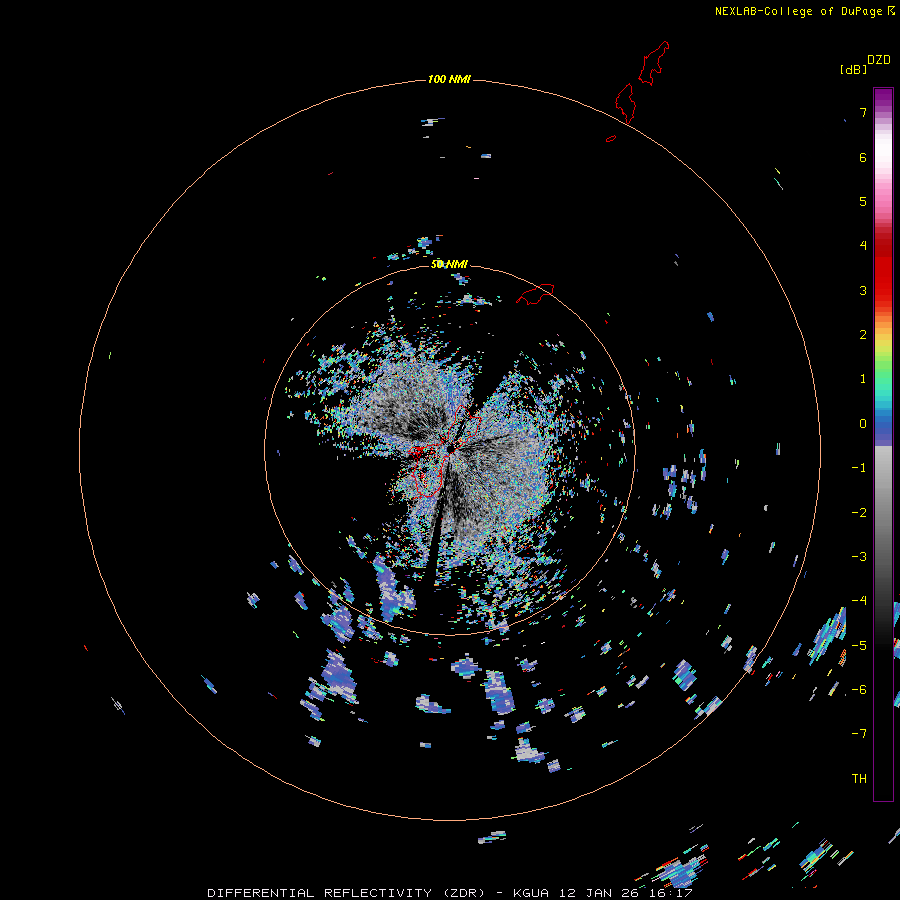Click the 16:17 timestamp in the caption
900x900 pixels.
[x=670, y=893]
